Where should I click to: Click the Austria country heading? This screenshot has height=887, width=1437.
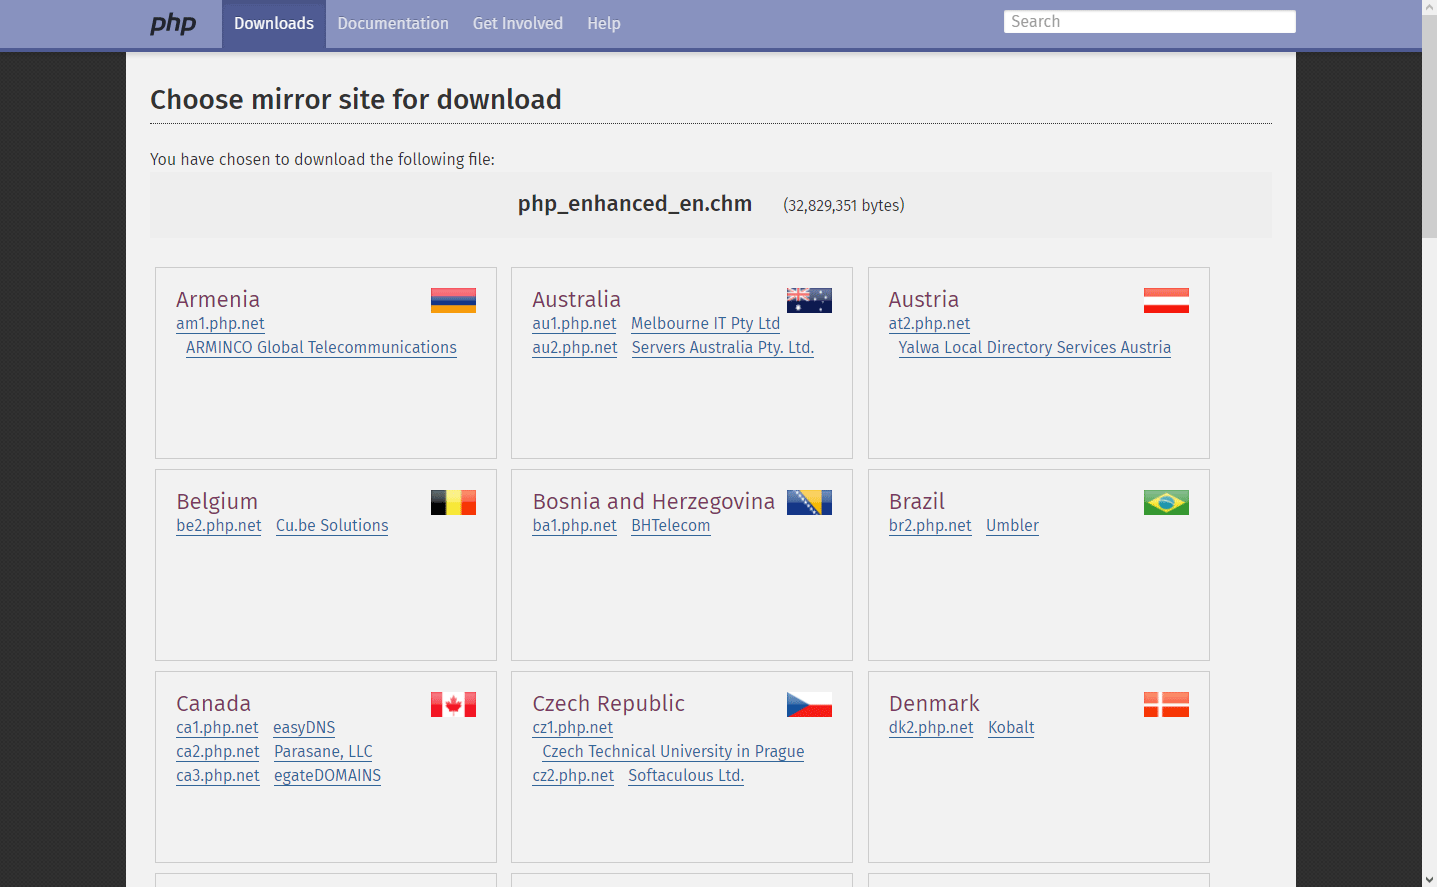(x=924, y=300)
